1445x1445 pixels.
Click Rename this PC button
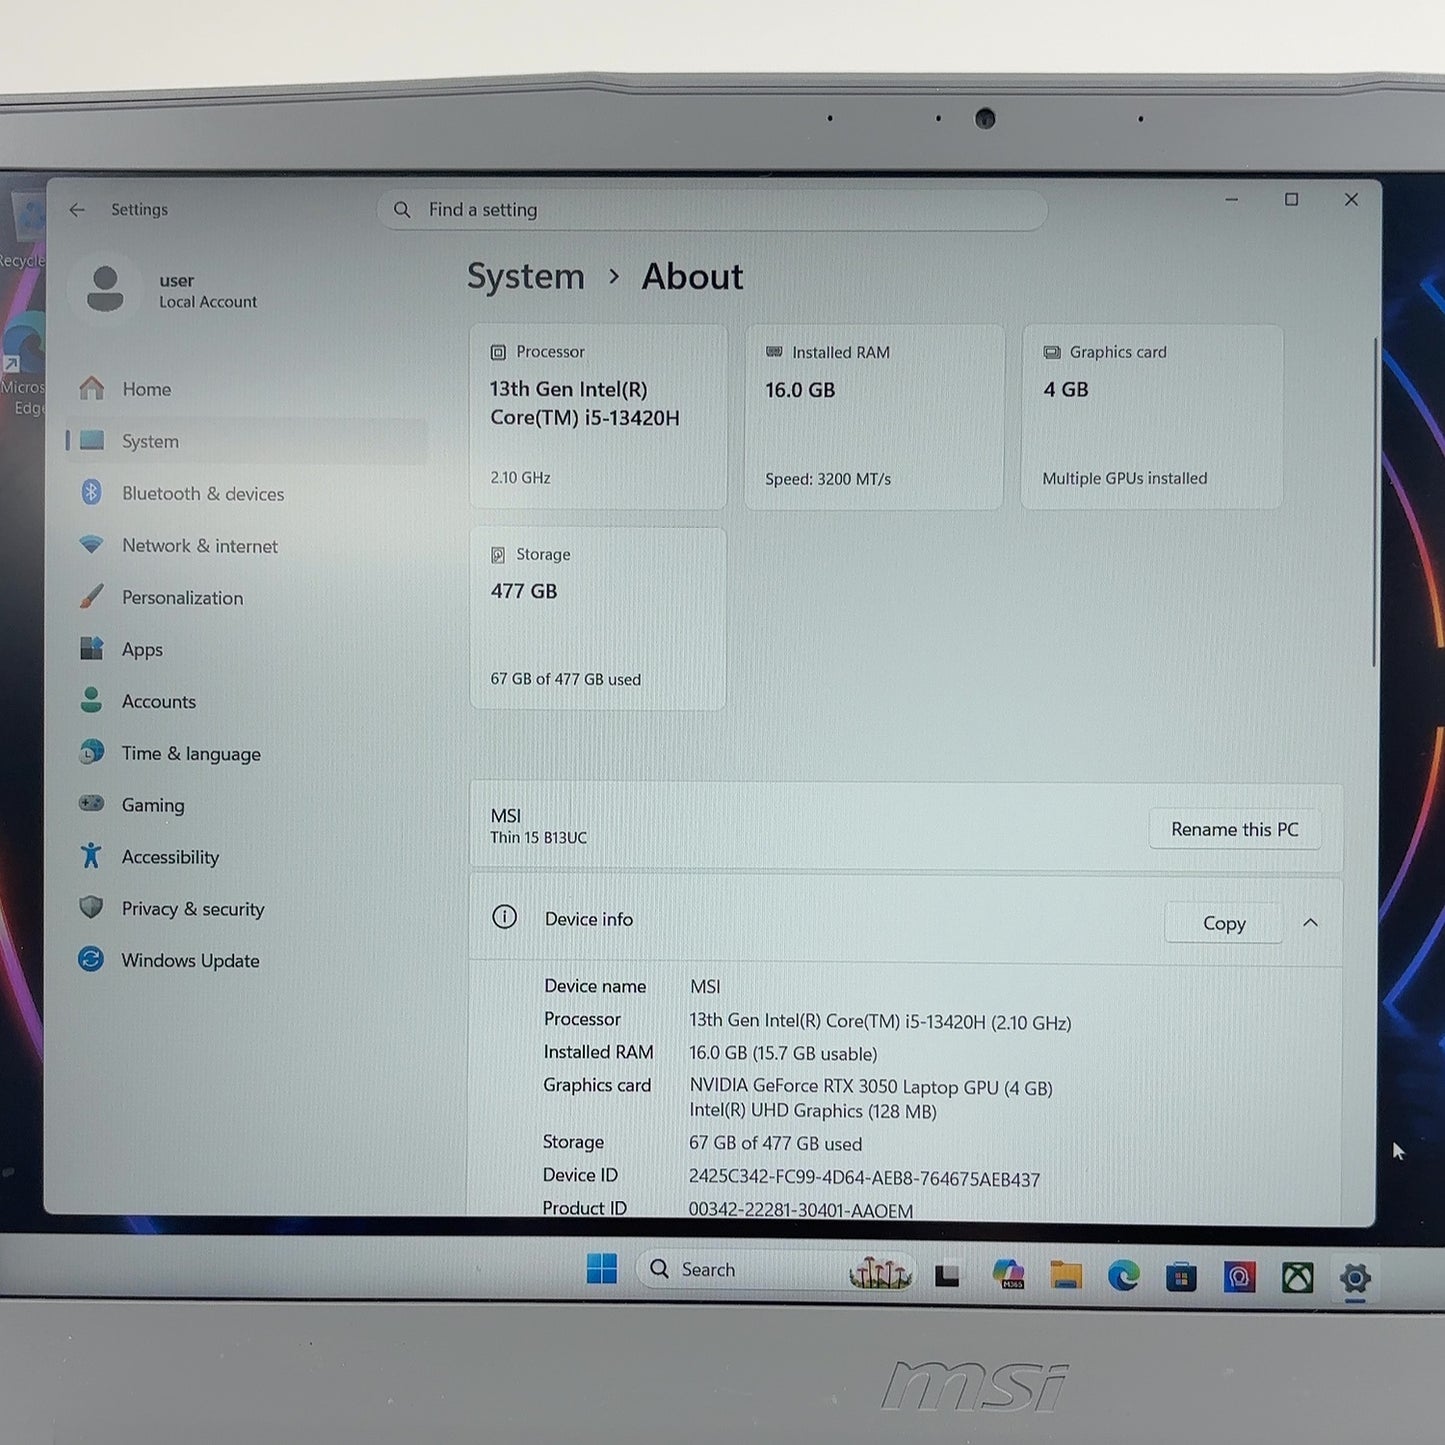tap(1235, 829)
